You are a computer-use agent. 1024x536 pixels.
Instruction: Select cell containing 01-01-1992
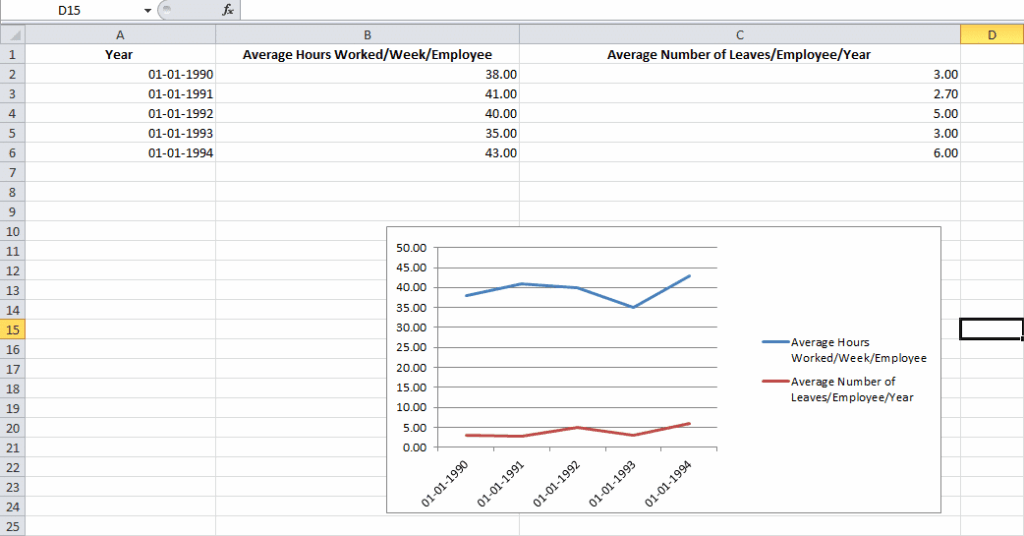click(120, 113)
